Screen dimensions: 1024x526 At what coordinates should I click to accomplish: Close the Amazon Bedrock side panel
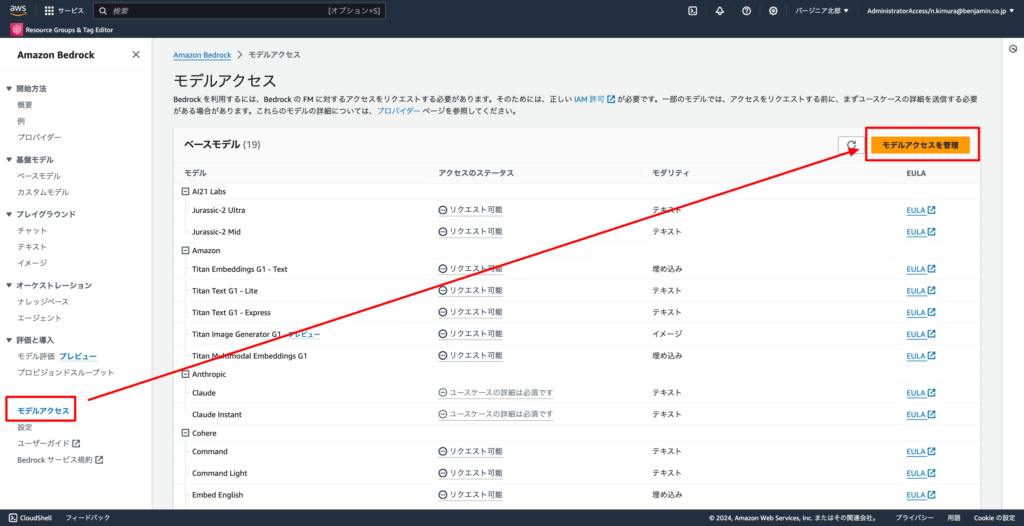coord(136,55)
